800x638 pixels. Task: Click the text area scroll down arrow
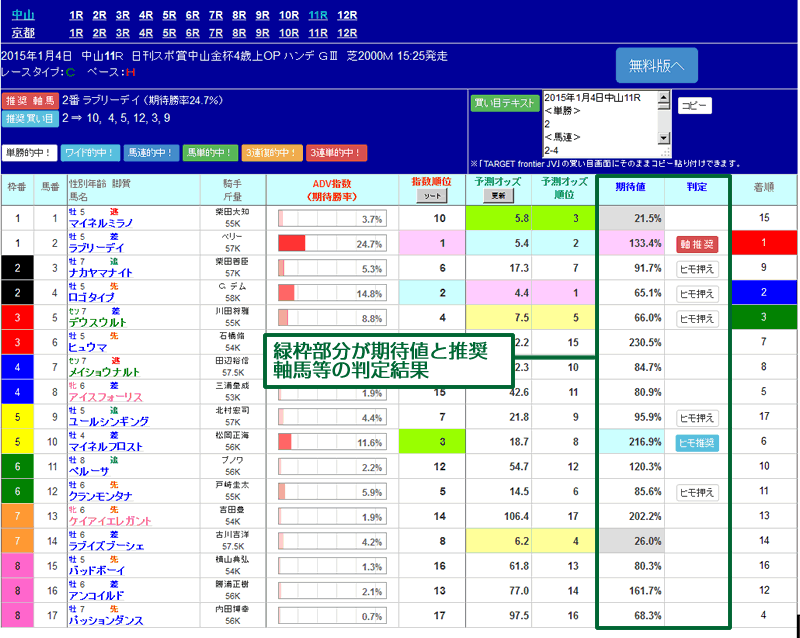[664, 138]
